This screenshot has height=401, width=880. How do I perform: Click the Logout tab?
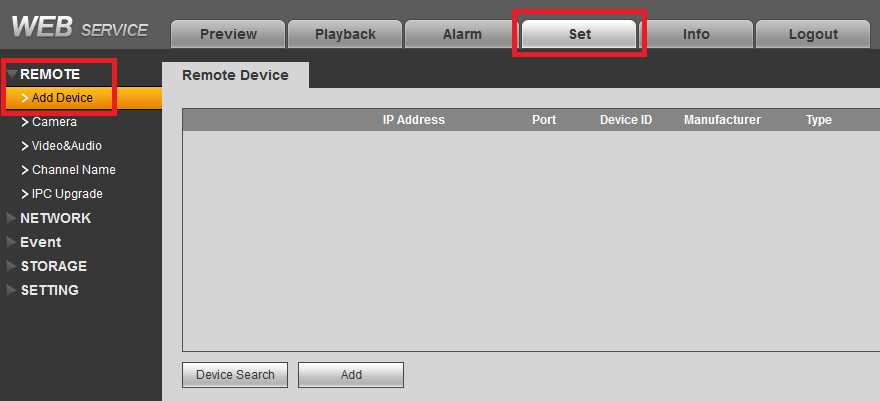tap(813, 34)
